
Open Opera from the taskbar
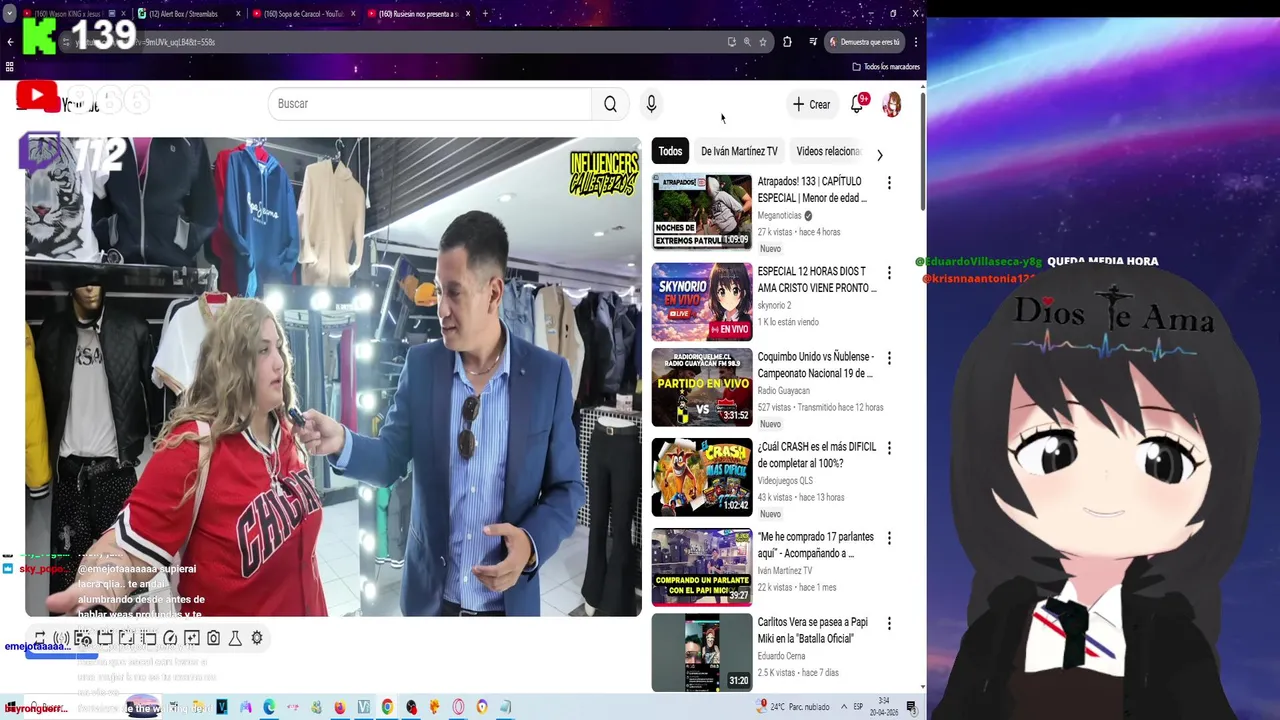tap(459, 708)
